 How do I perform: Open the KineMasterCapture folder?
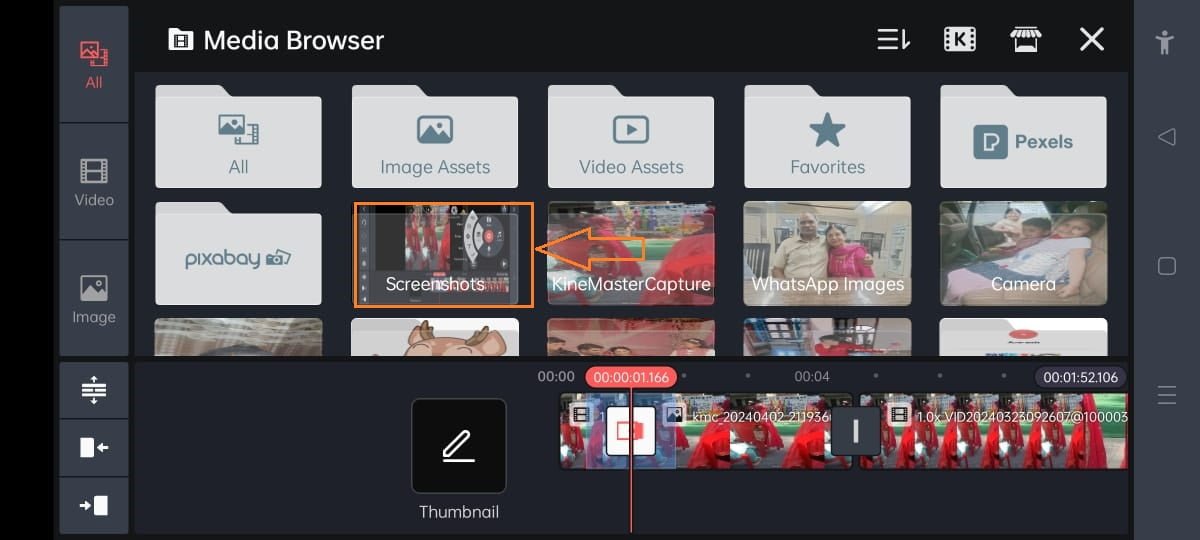coord(630,255)
